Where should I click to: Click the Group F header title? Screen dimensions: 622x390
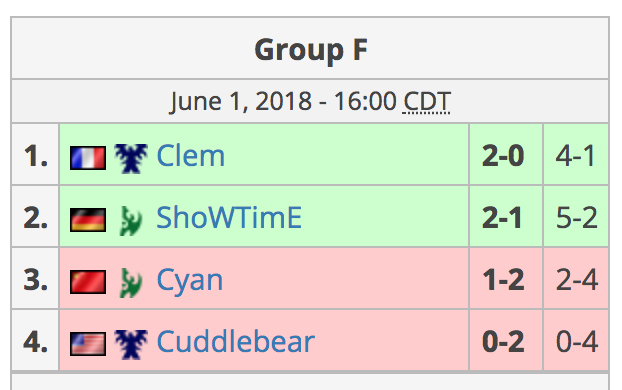(311, 50)
